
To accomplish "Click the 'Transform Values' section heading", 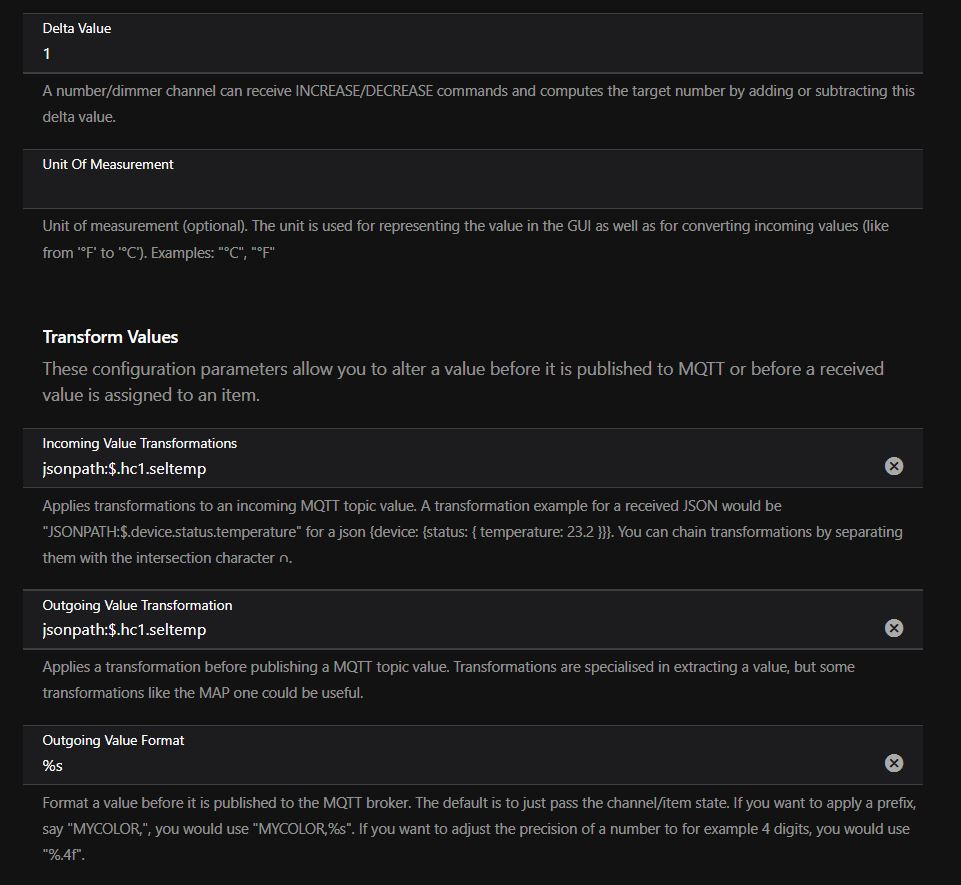I will (110, 337).
